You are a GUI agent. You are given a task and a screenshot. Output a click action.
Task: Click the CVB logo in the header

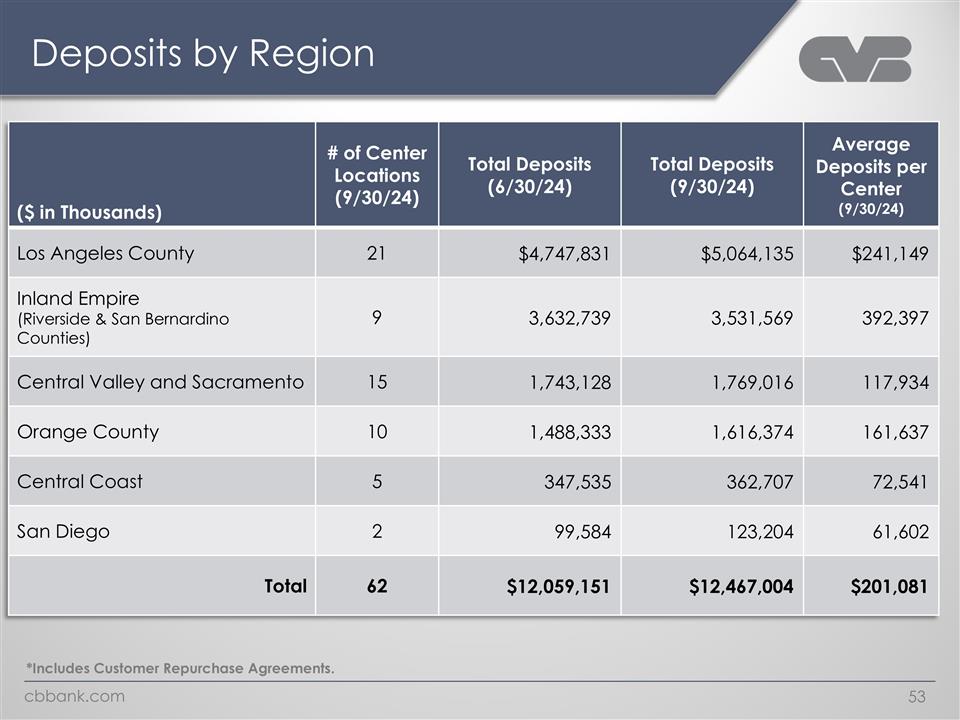(855, 59)
